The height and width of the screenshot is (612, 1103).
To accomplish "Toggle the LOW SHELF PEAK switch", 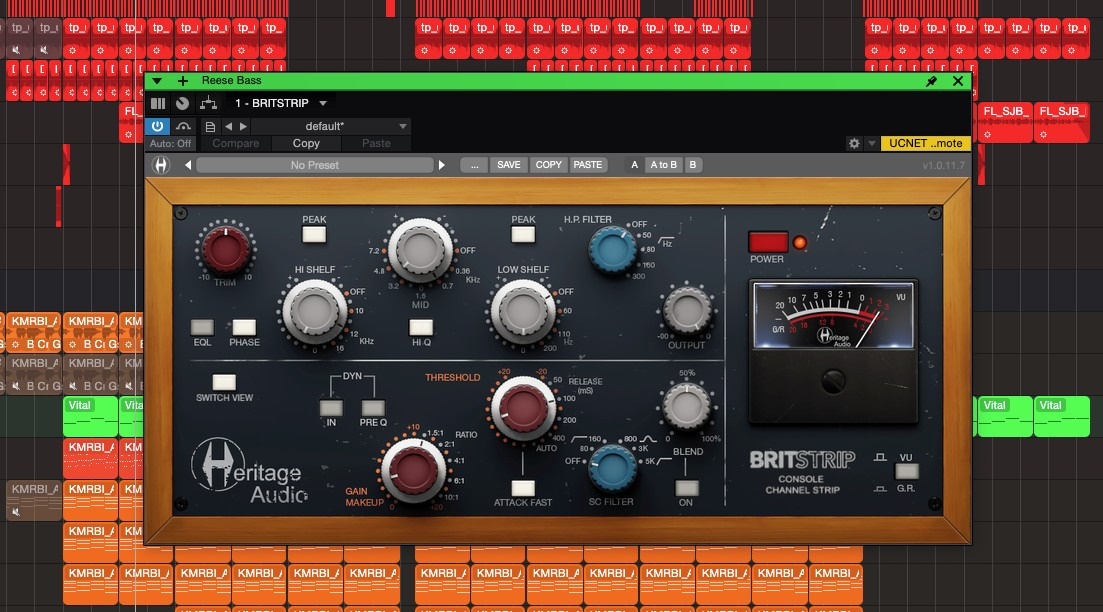I will 523,234.
